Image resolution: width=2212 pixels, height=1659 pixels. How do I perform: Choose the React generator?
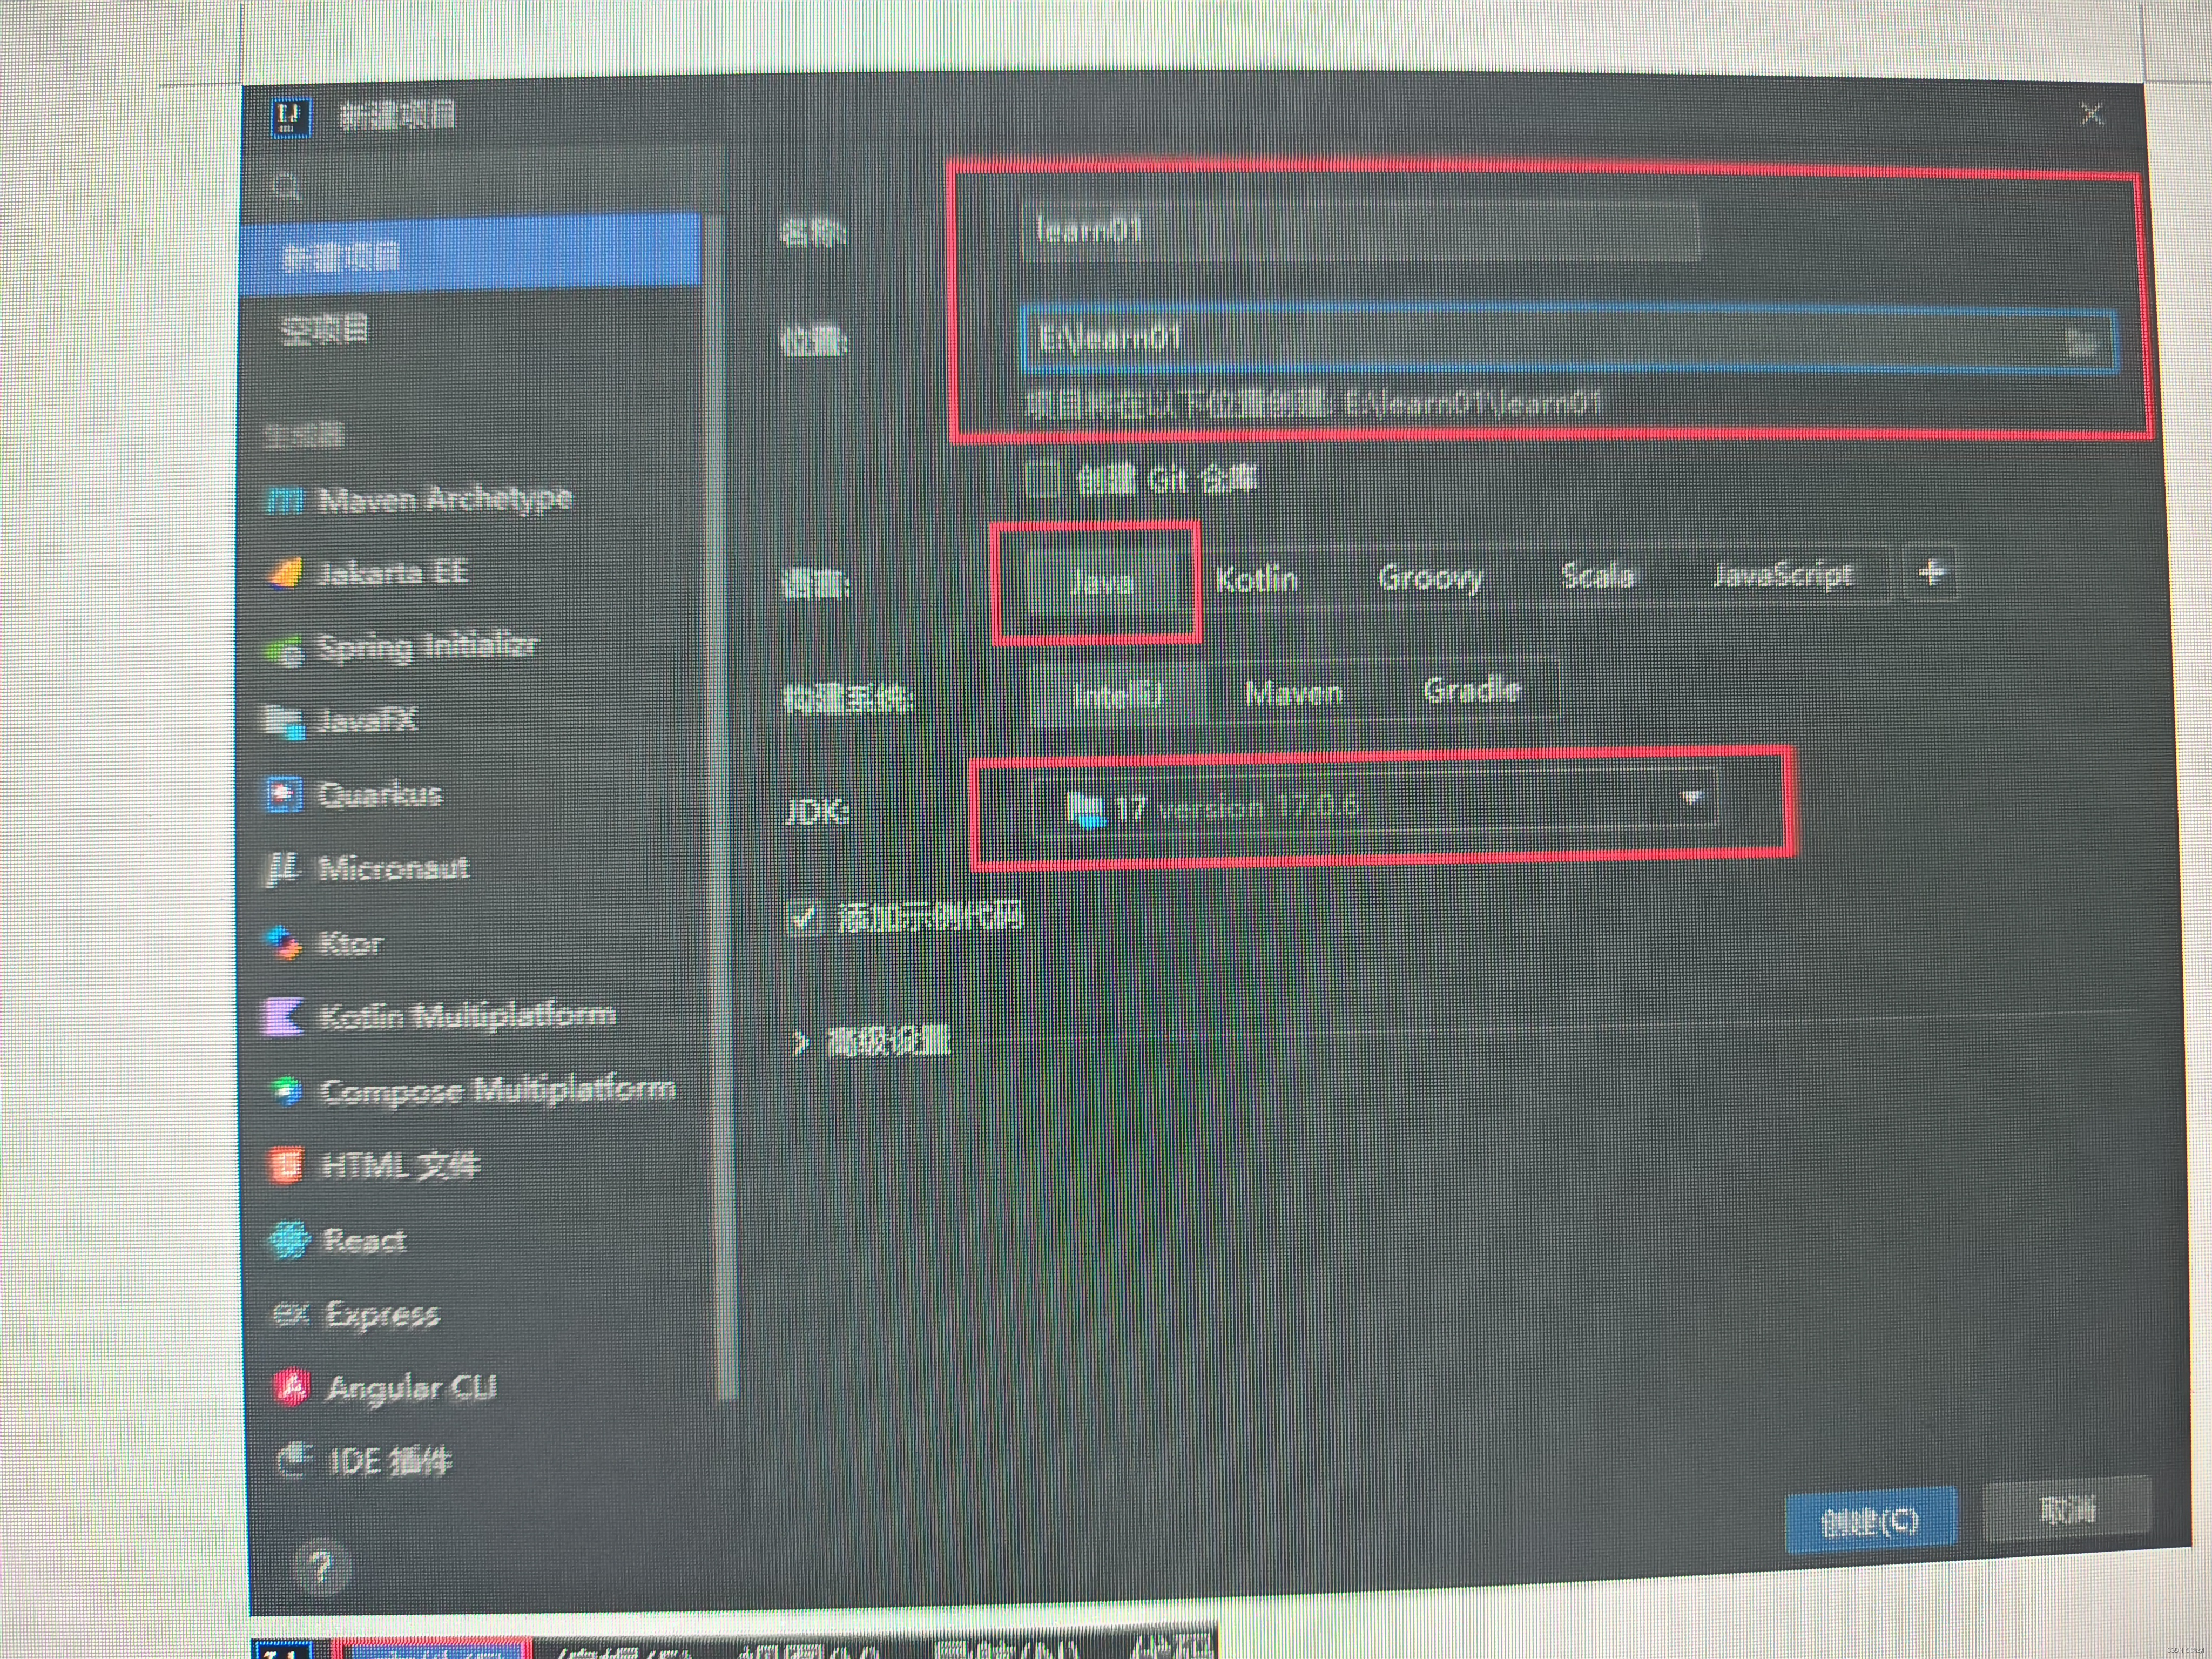coord(338,1241)
